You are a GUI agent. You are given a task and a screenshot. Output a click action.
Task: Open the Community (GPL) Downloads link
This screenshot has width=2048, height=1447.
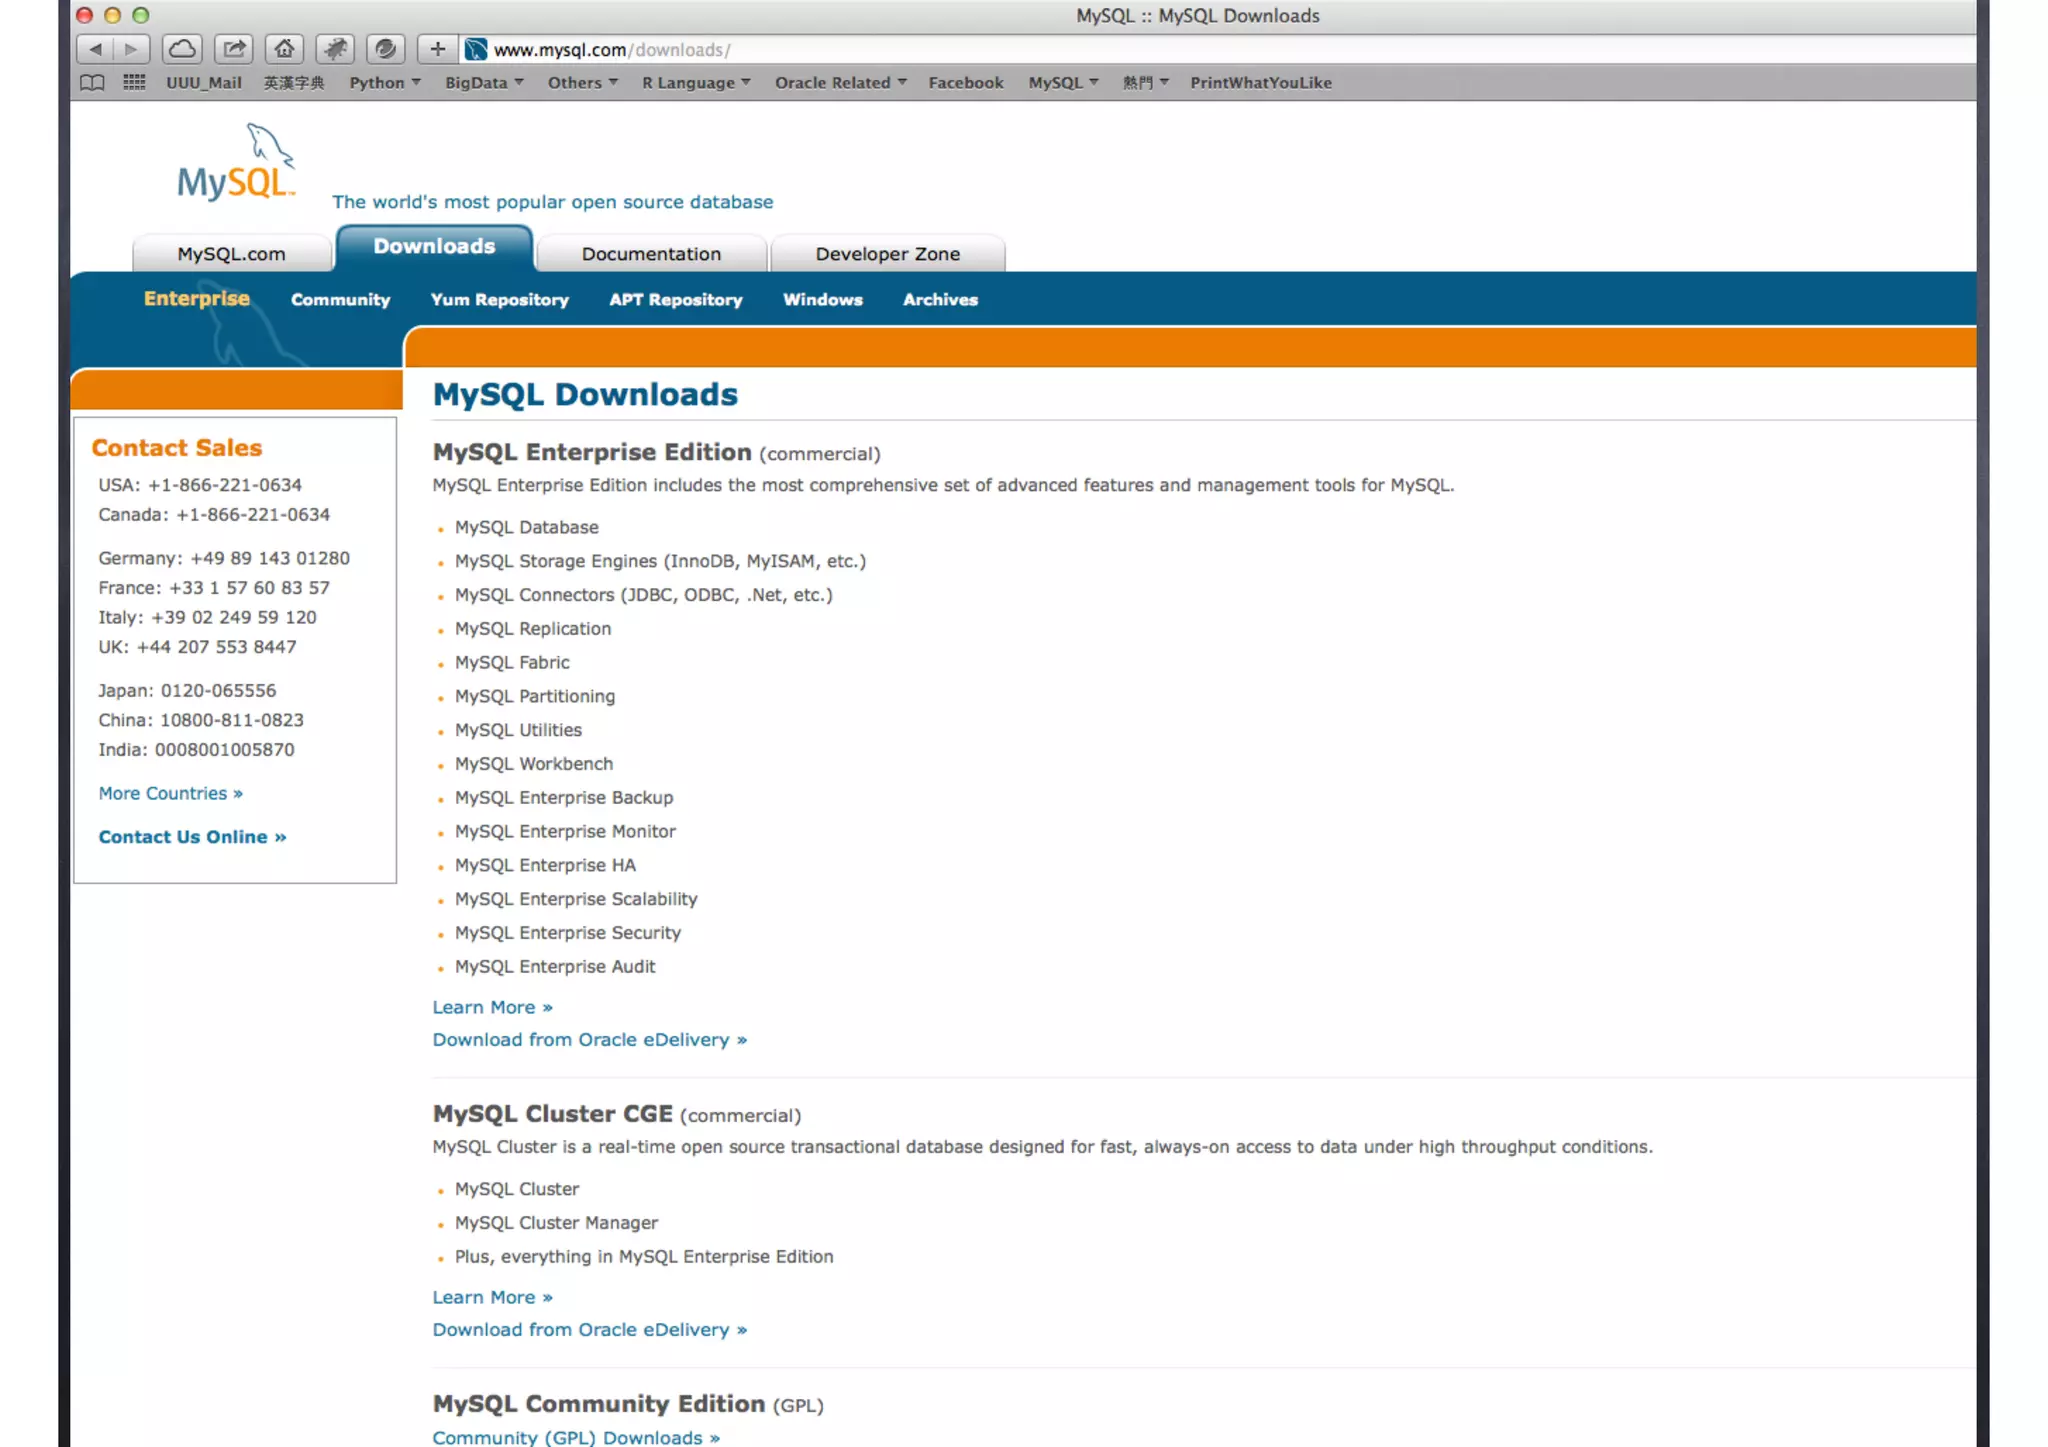click(x=576, y=1437)
